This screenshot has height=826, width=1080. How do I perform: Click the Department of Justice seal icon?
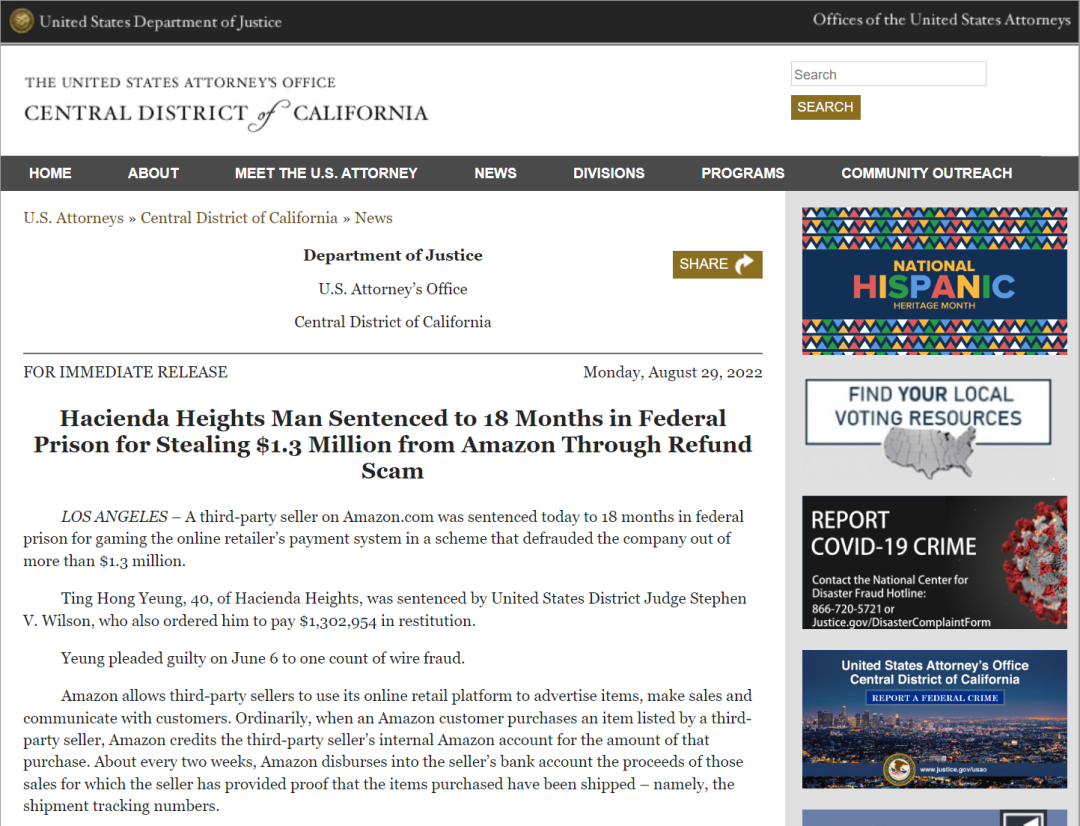click(x=21, y=21)
